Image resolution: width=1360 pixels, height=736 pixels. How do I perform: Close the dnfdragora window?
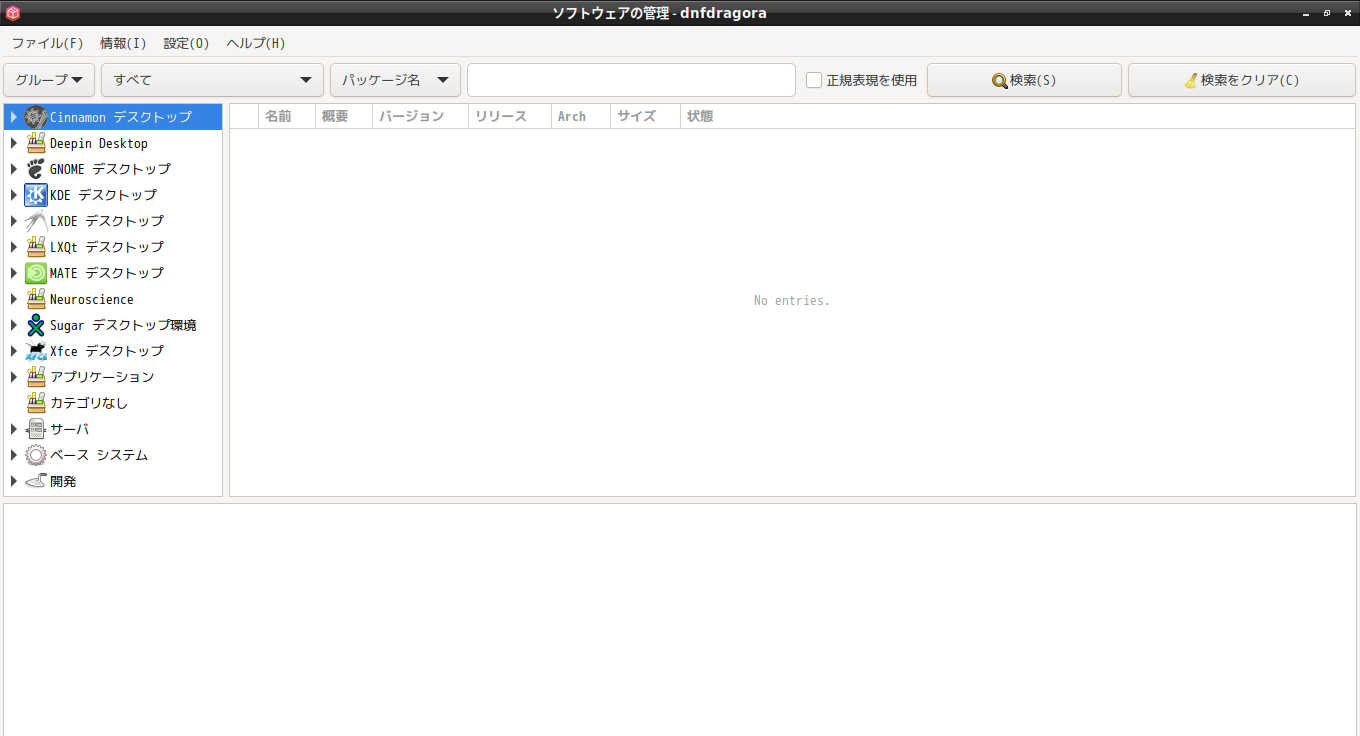[1347, 13]
